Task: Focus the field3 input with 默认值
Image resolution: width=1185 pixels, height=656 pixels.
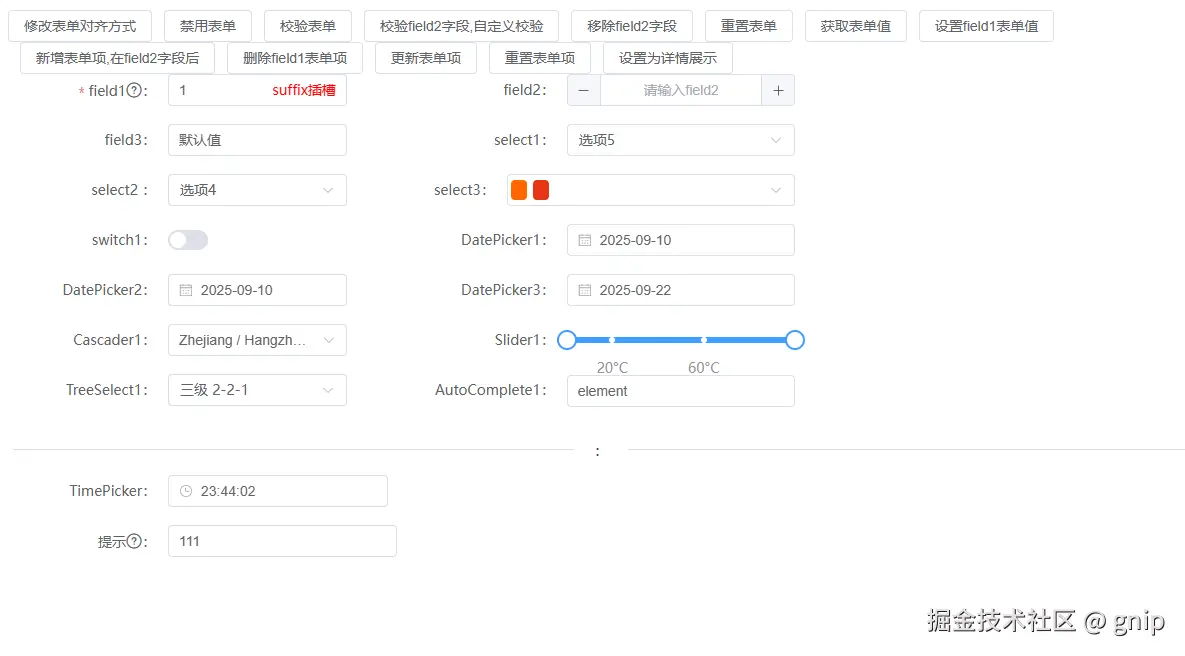Action: click(x=257, y=140)
